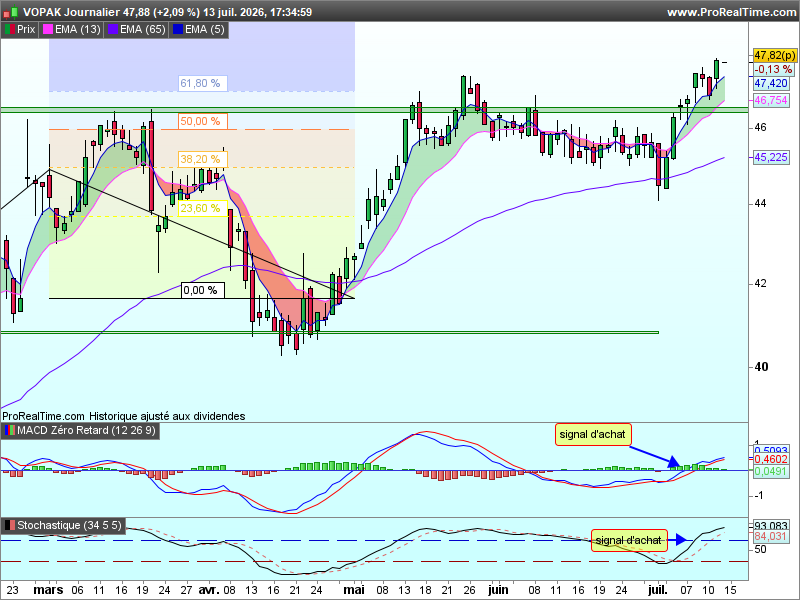
Task: Click the 0,0491 MACD histogram value tag
Action: click(x=771, y=471)
